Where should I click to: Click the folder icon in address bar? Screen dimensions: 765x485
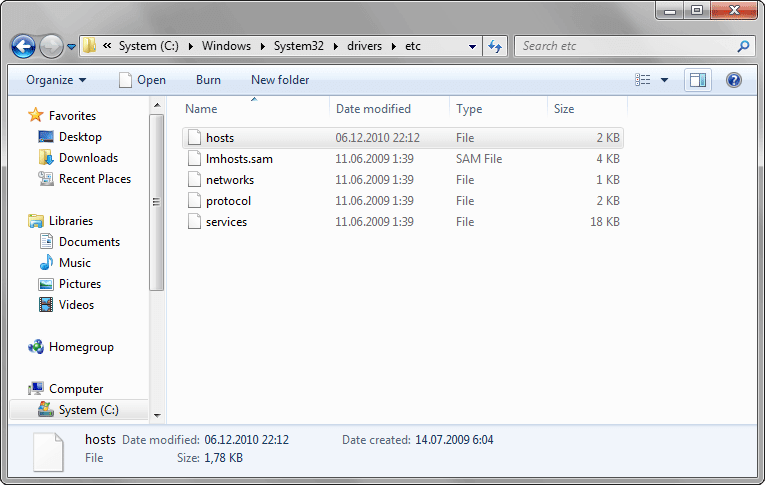pos(89,46)
